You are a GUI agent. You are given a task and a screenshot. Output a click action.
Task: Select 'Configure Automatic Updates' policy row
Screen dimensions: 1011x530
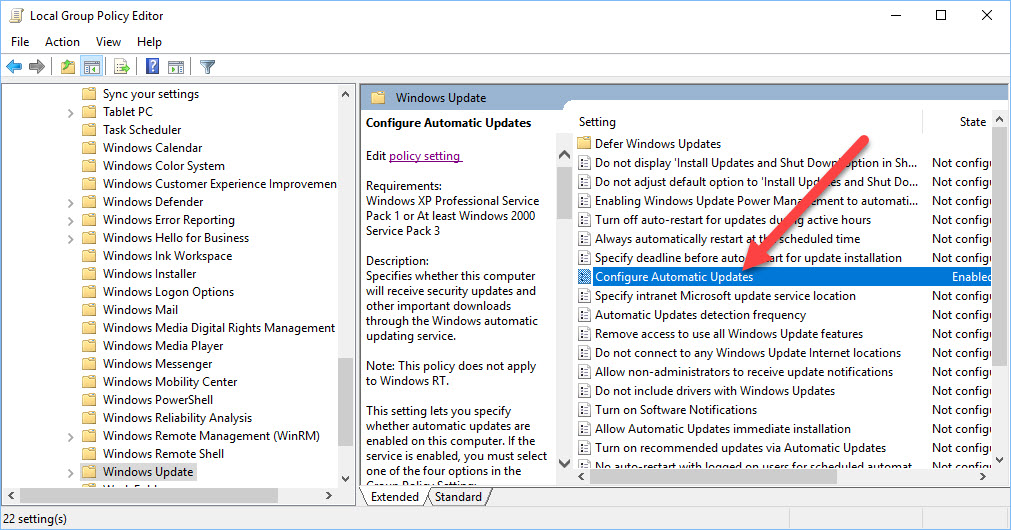(674, 277)
